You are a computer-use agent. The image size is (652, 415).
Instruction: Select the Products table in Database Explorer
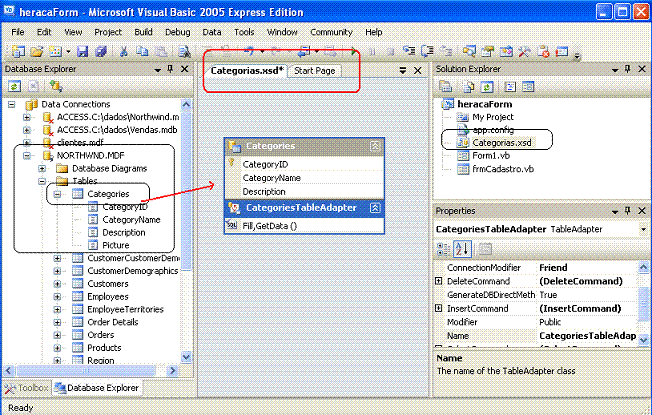point(104,348)
